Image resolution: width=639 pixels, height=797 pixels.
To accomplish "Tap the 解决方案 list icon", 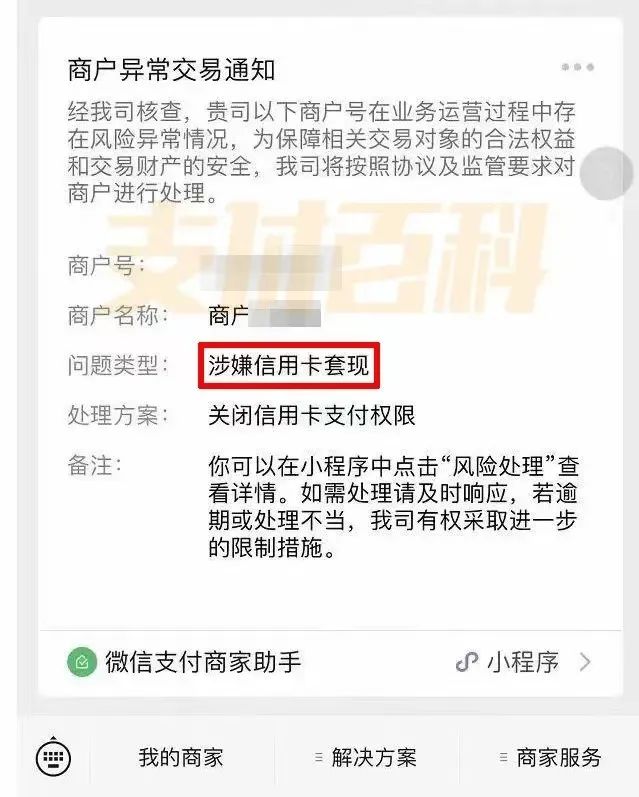I will [319, 757].
